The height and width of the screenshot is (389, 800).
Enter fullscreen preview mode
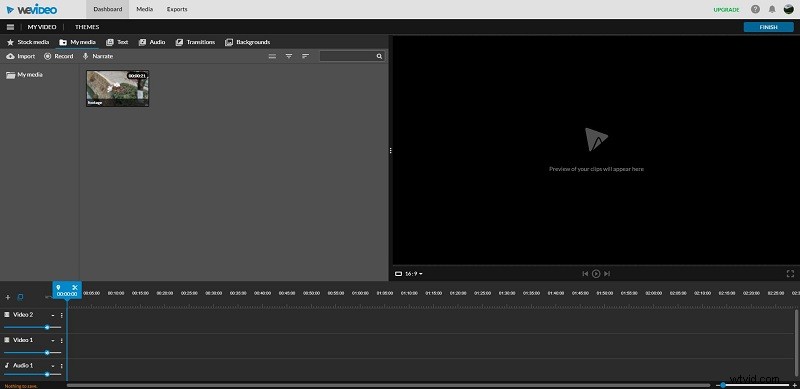790,274
